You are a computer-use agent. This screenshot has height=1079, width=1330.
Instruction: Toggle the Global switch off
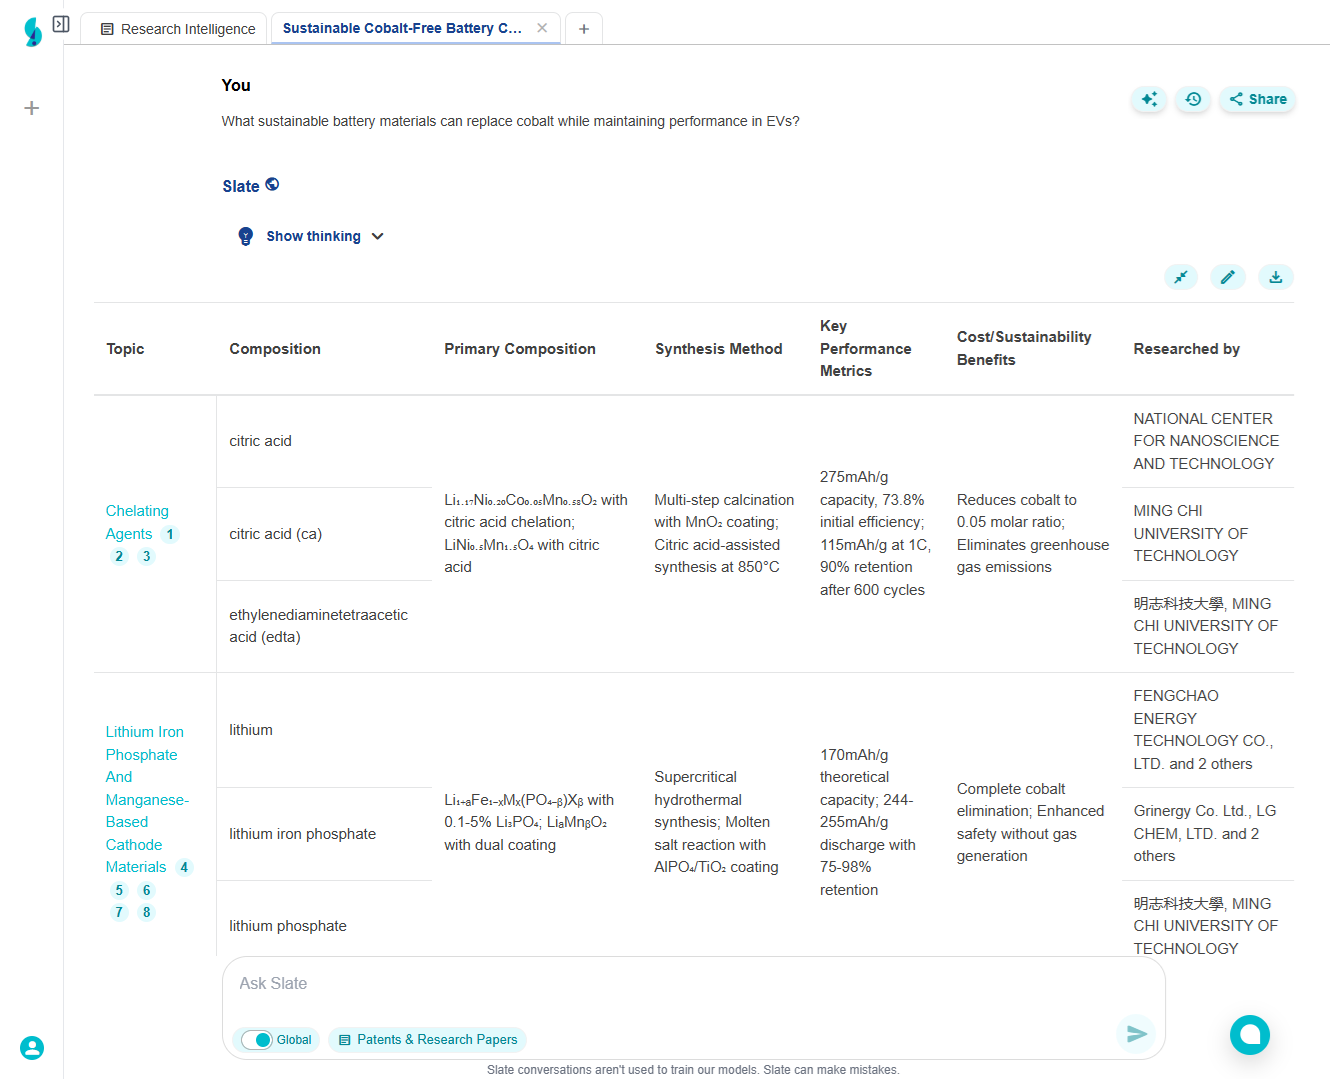click(258, 1040)
